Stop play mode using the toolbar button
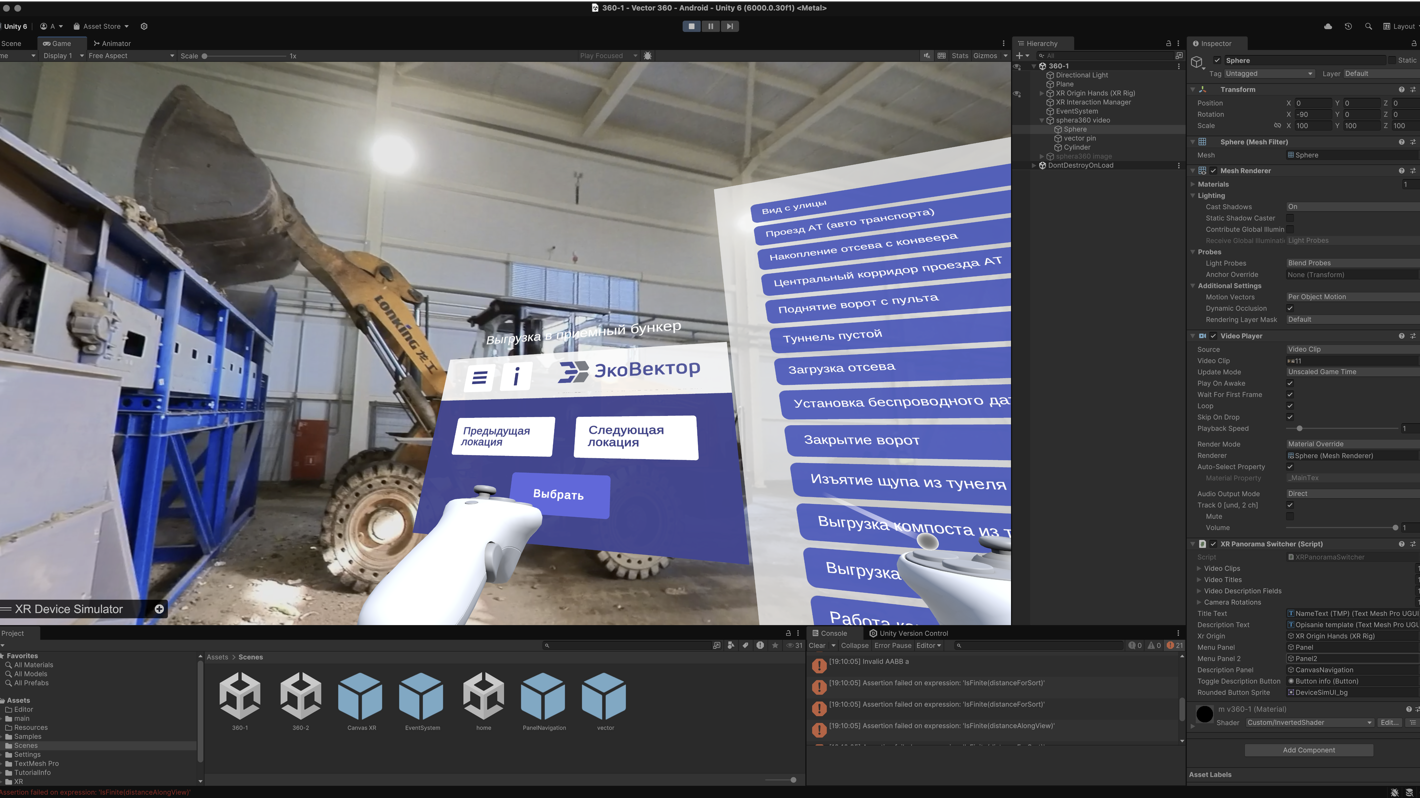Screen dimensions: 1420x798 click(691, 26)
